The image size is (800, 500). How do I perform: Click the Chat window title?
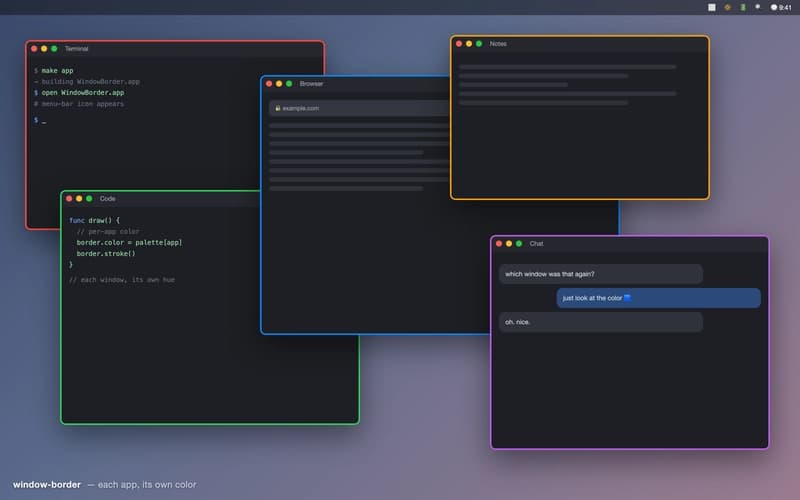pyautogui.click(x=537, y=244)
